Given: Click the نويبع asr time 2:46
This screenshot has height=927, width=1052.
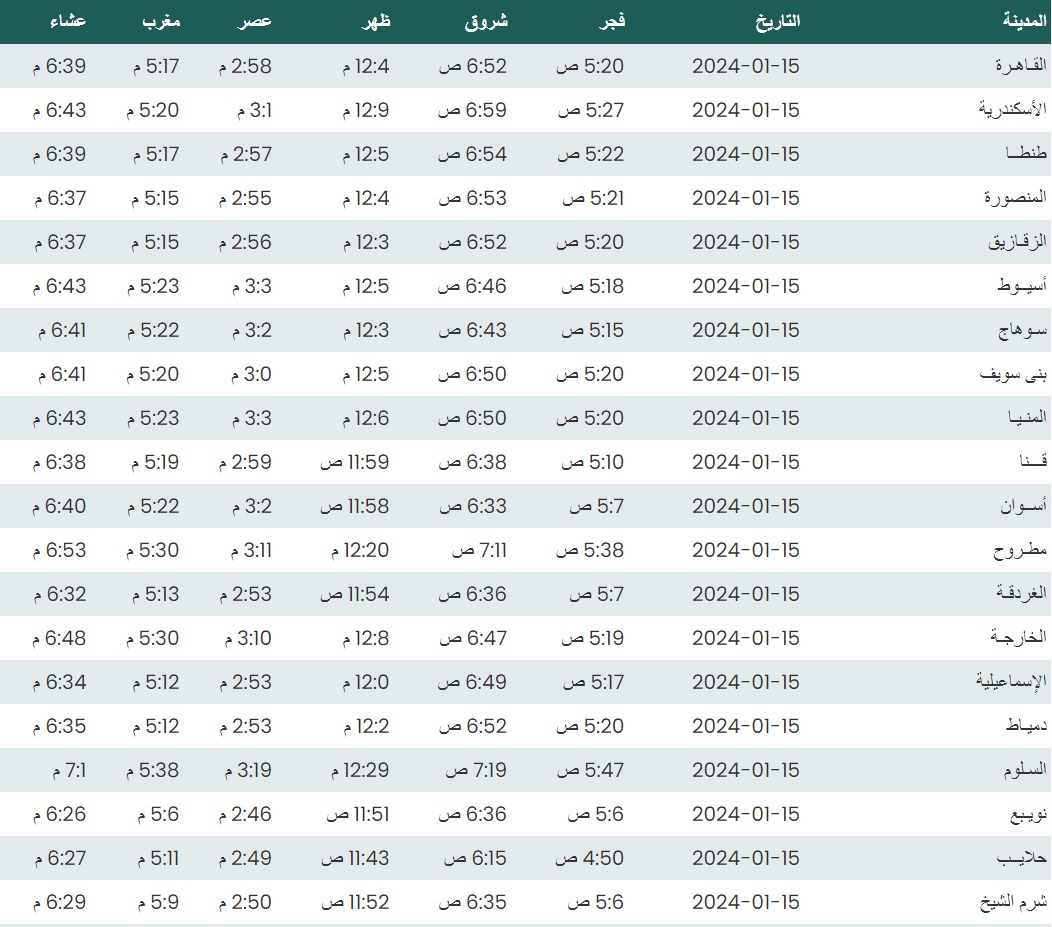Looking at the screenshot, I should pos(245,814).
